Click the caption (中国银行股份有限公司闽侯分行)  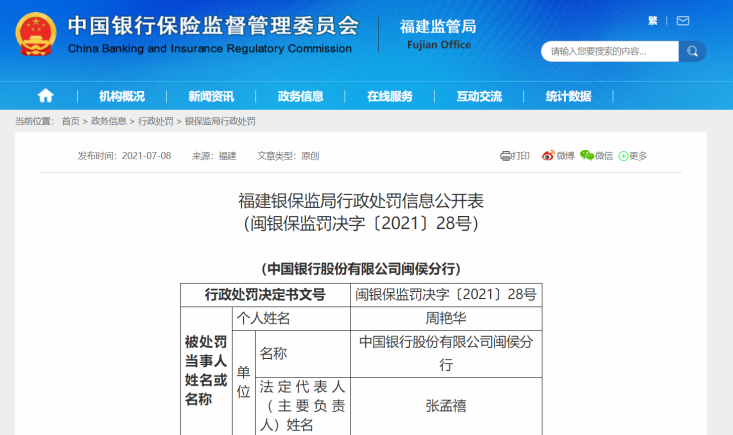[361, 269]
